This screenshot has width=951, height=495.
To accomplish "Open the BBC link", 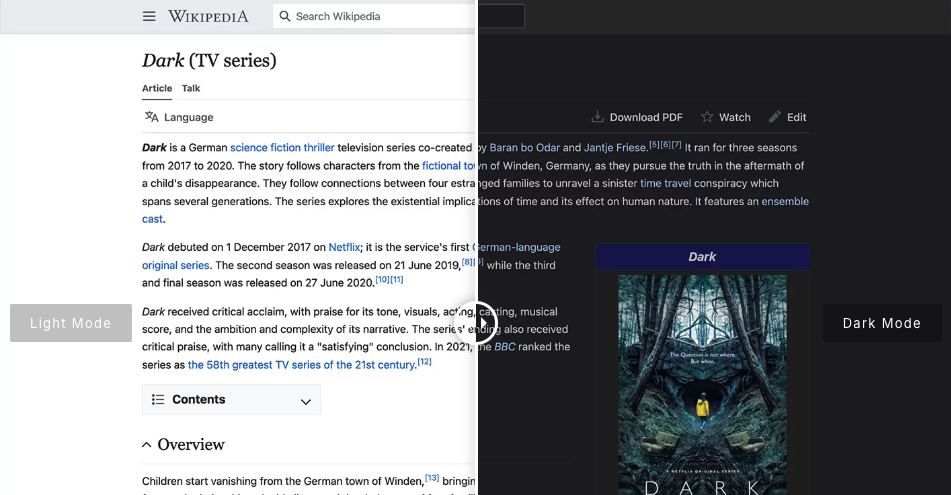I will [505, 346].
